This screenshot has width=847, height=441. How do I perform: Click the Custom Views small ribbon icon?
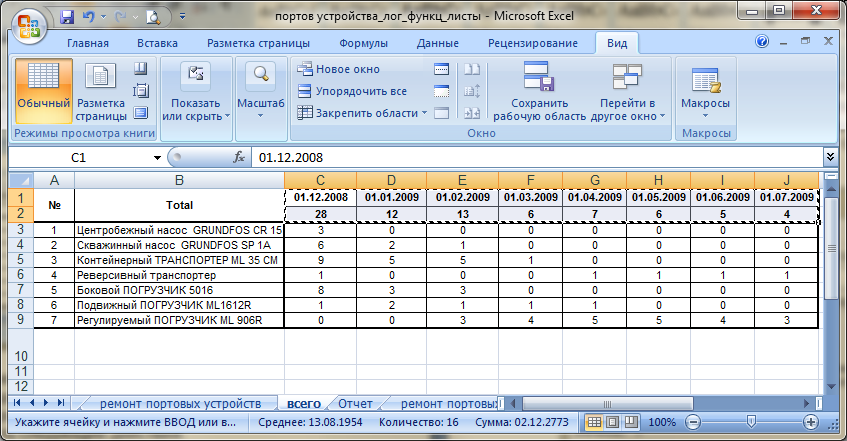click(140, 91)
